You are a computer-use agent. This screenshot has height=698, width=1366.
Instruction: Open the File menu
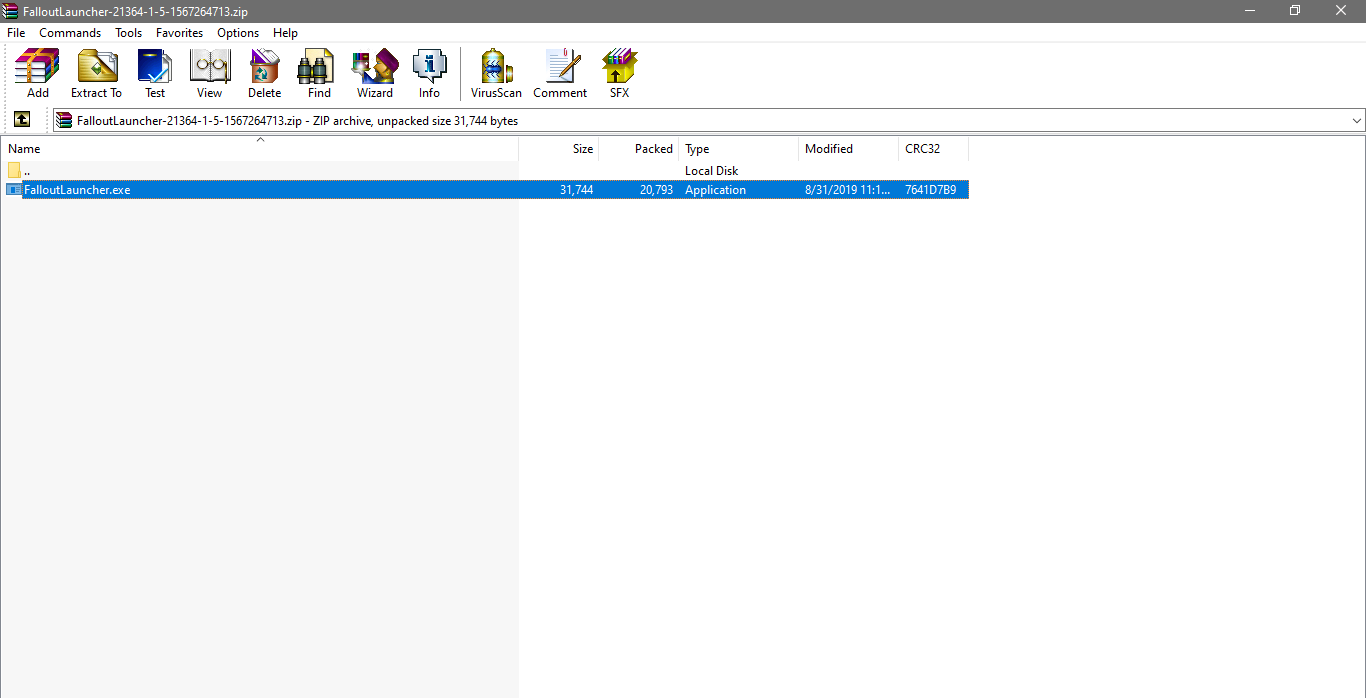coord(16,33)
